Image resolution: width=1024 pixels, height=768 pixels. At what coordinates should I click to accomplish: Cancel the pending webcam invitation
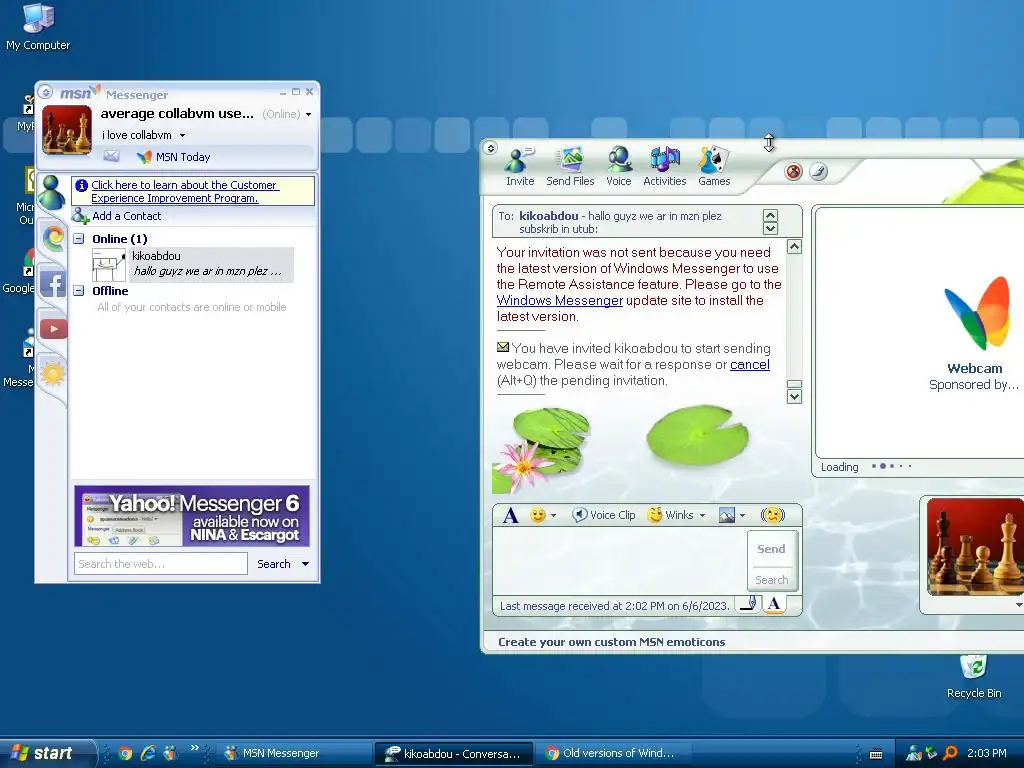(x=750, y=364)
